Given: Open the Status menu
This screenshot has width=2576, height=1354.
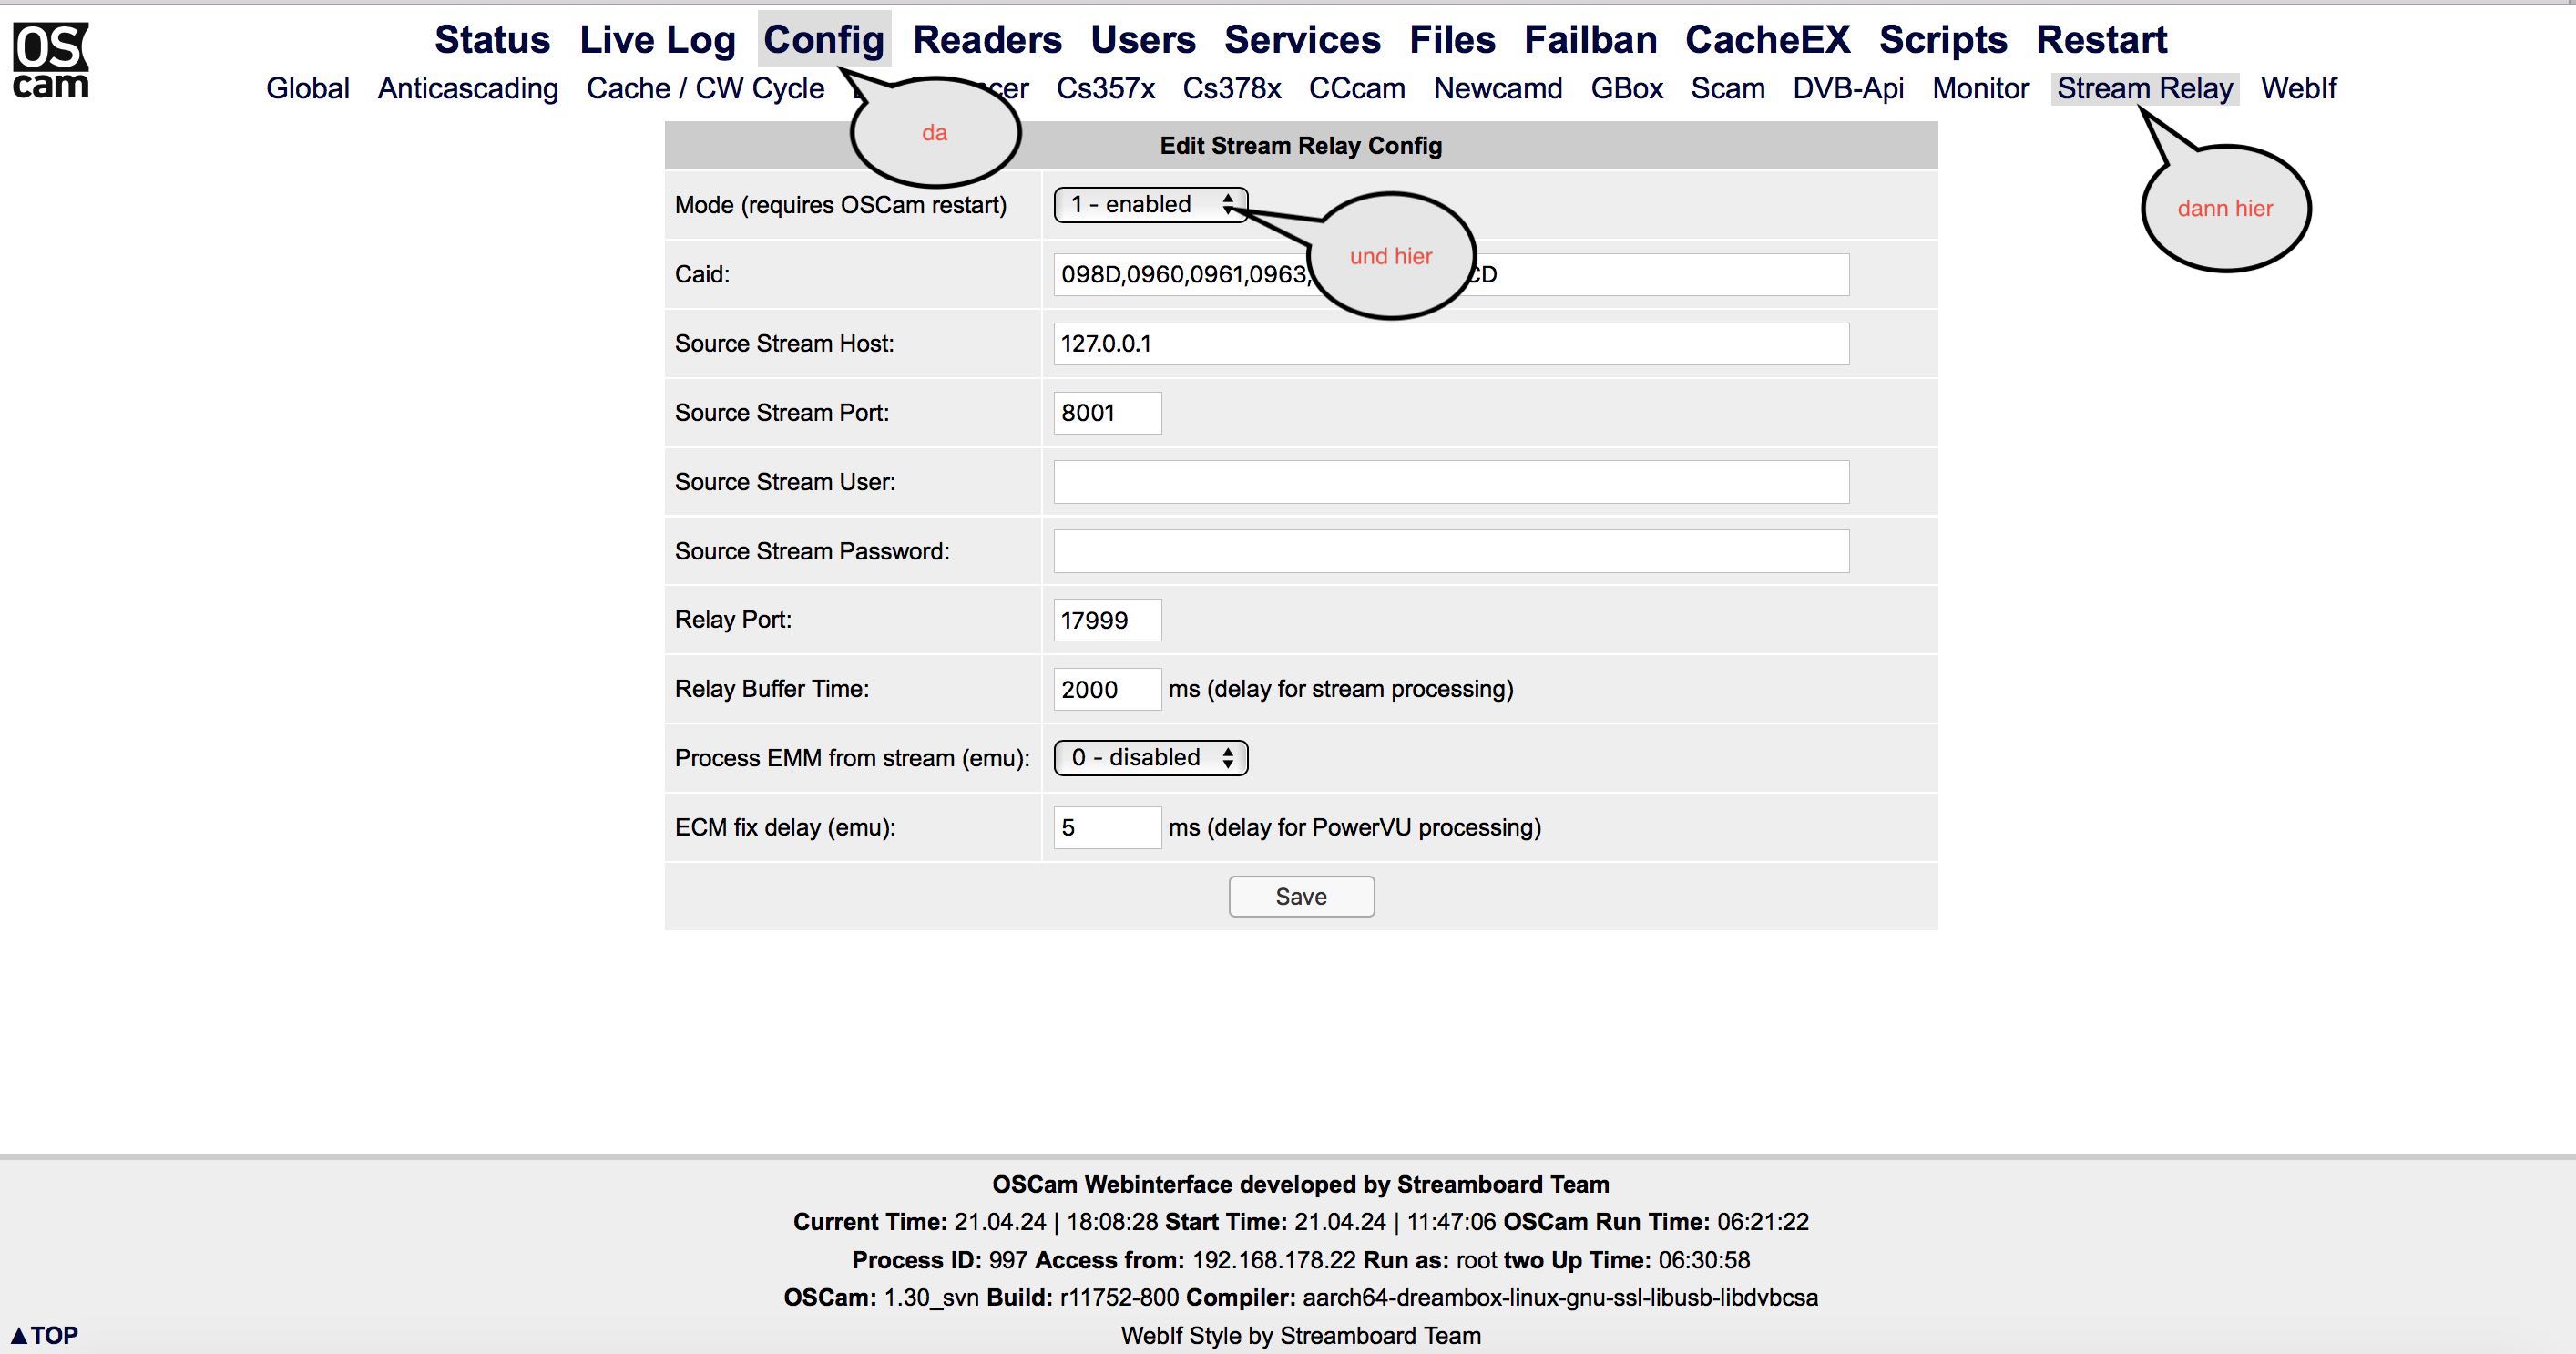Looking at the screenshot, I should tap(492, 40).
